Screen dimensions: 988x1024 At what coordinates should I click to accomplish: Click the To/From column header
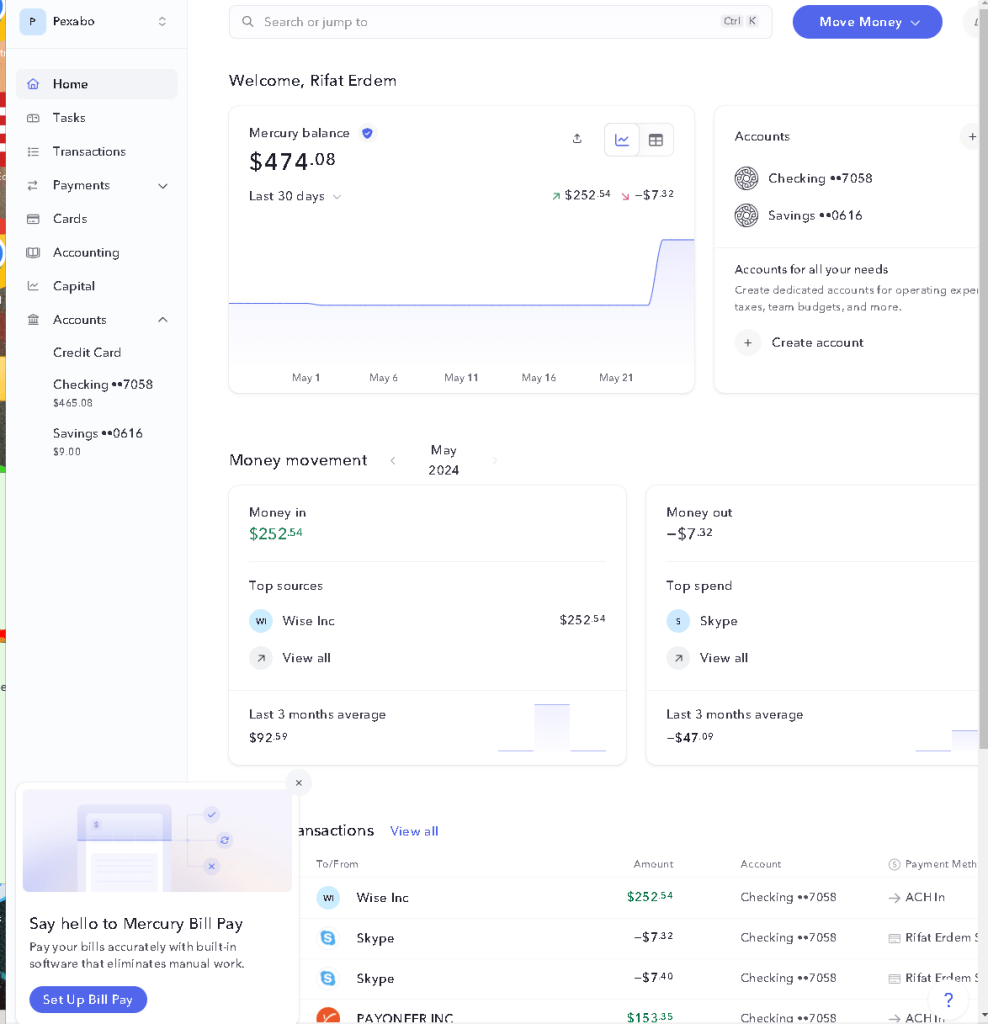pos(337,865)
